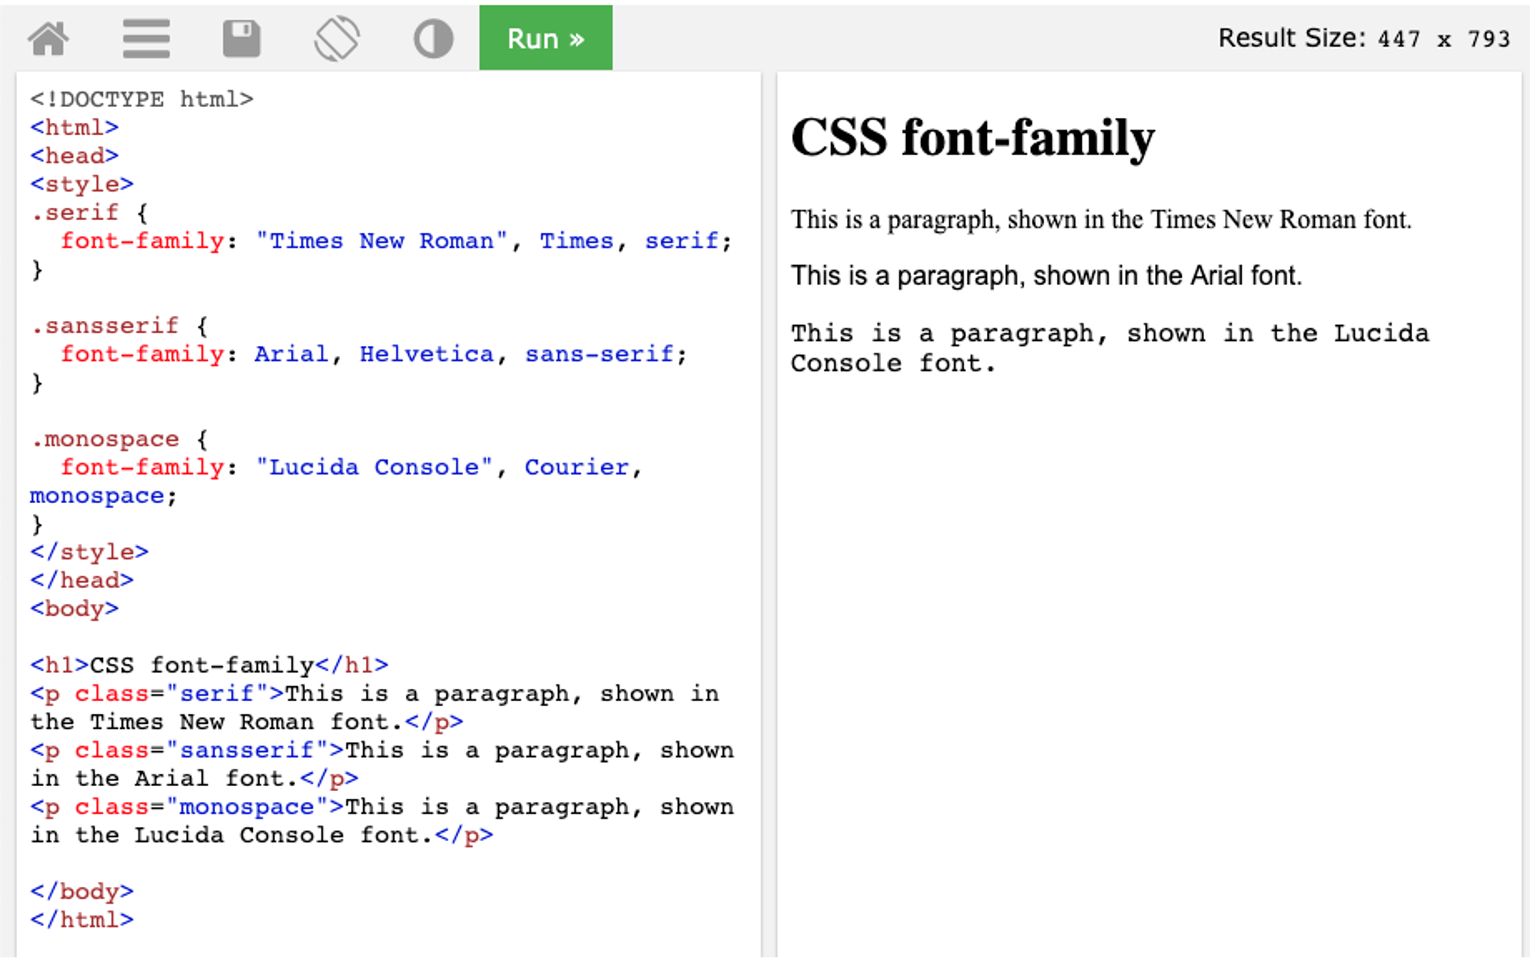The image size is (1530, 958).
Task: Click the opening <body> tag line
Action: tap(74, 608)
